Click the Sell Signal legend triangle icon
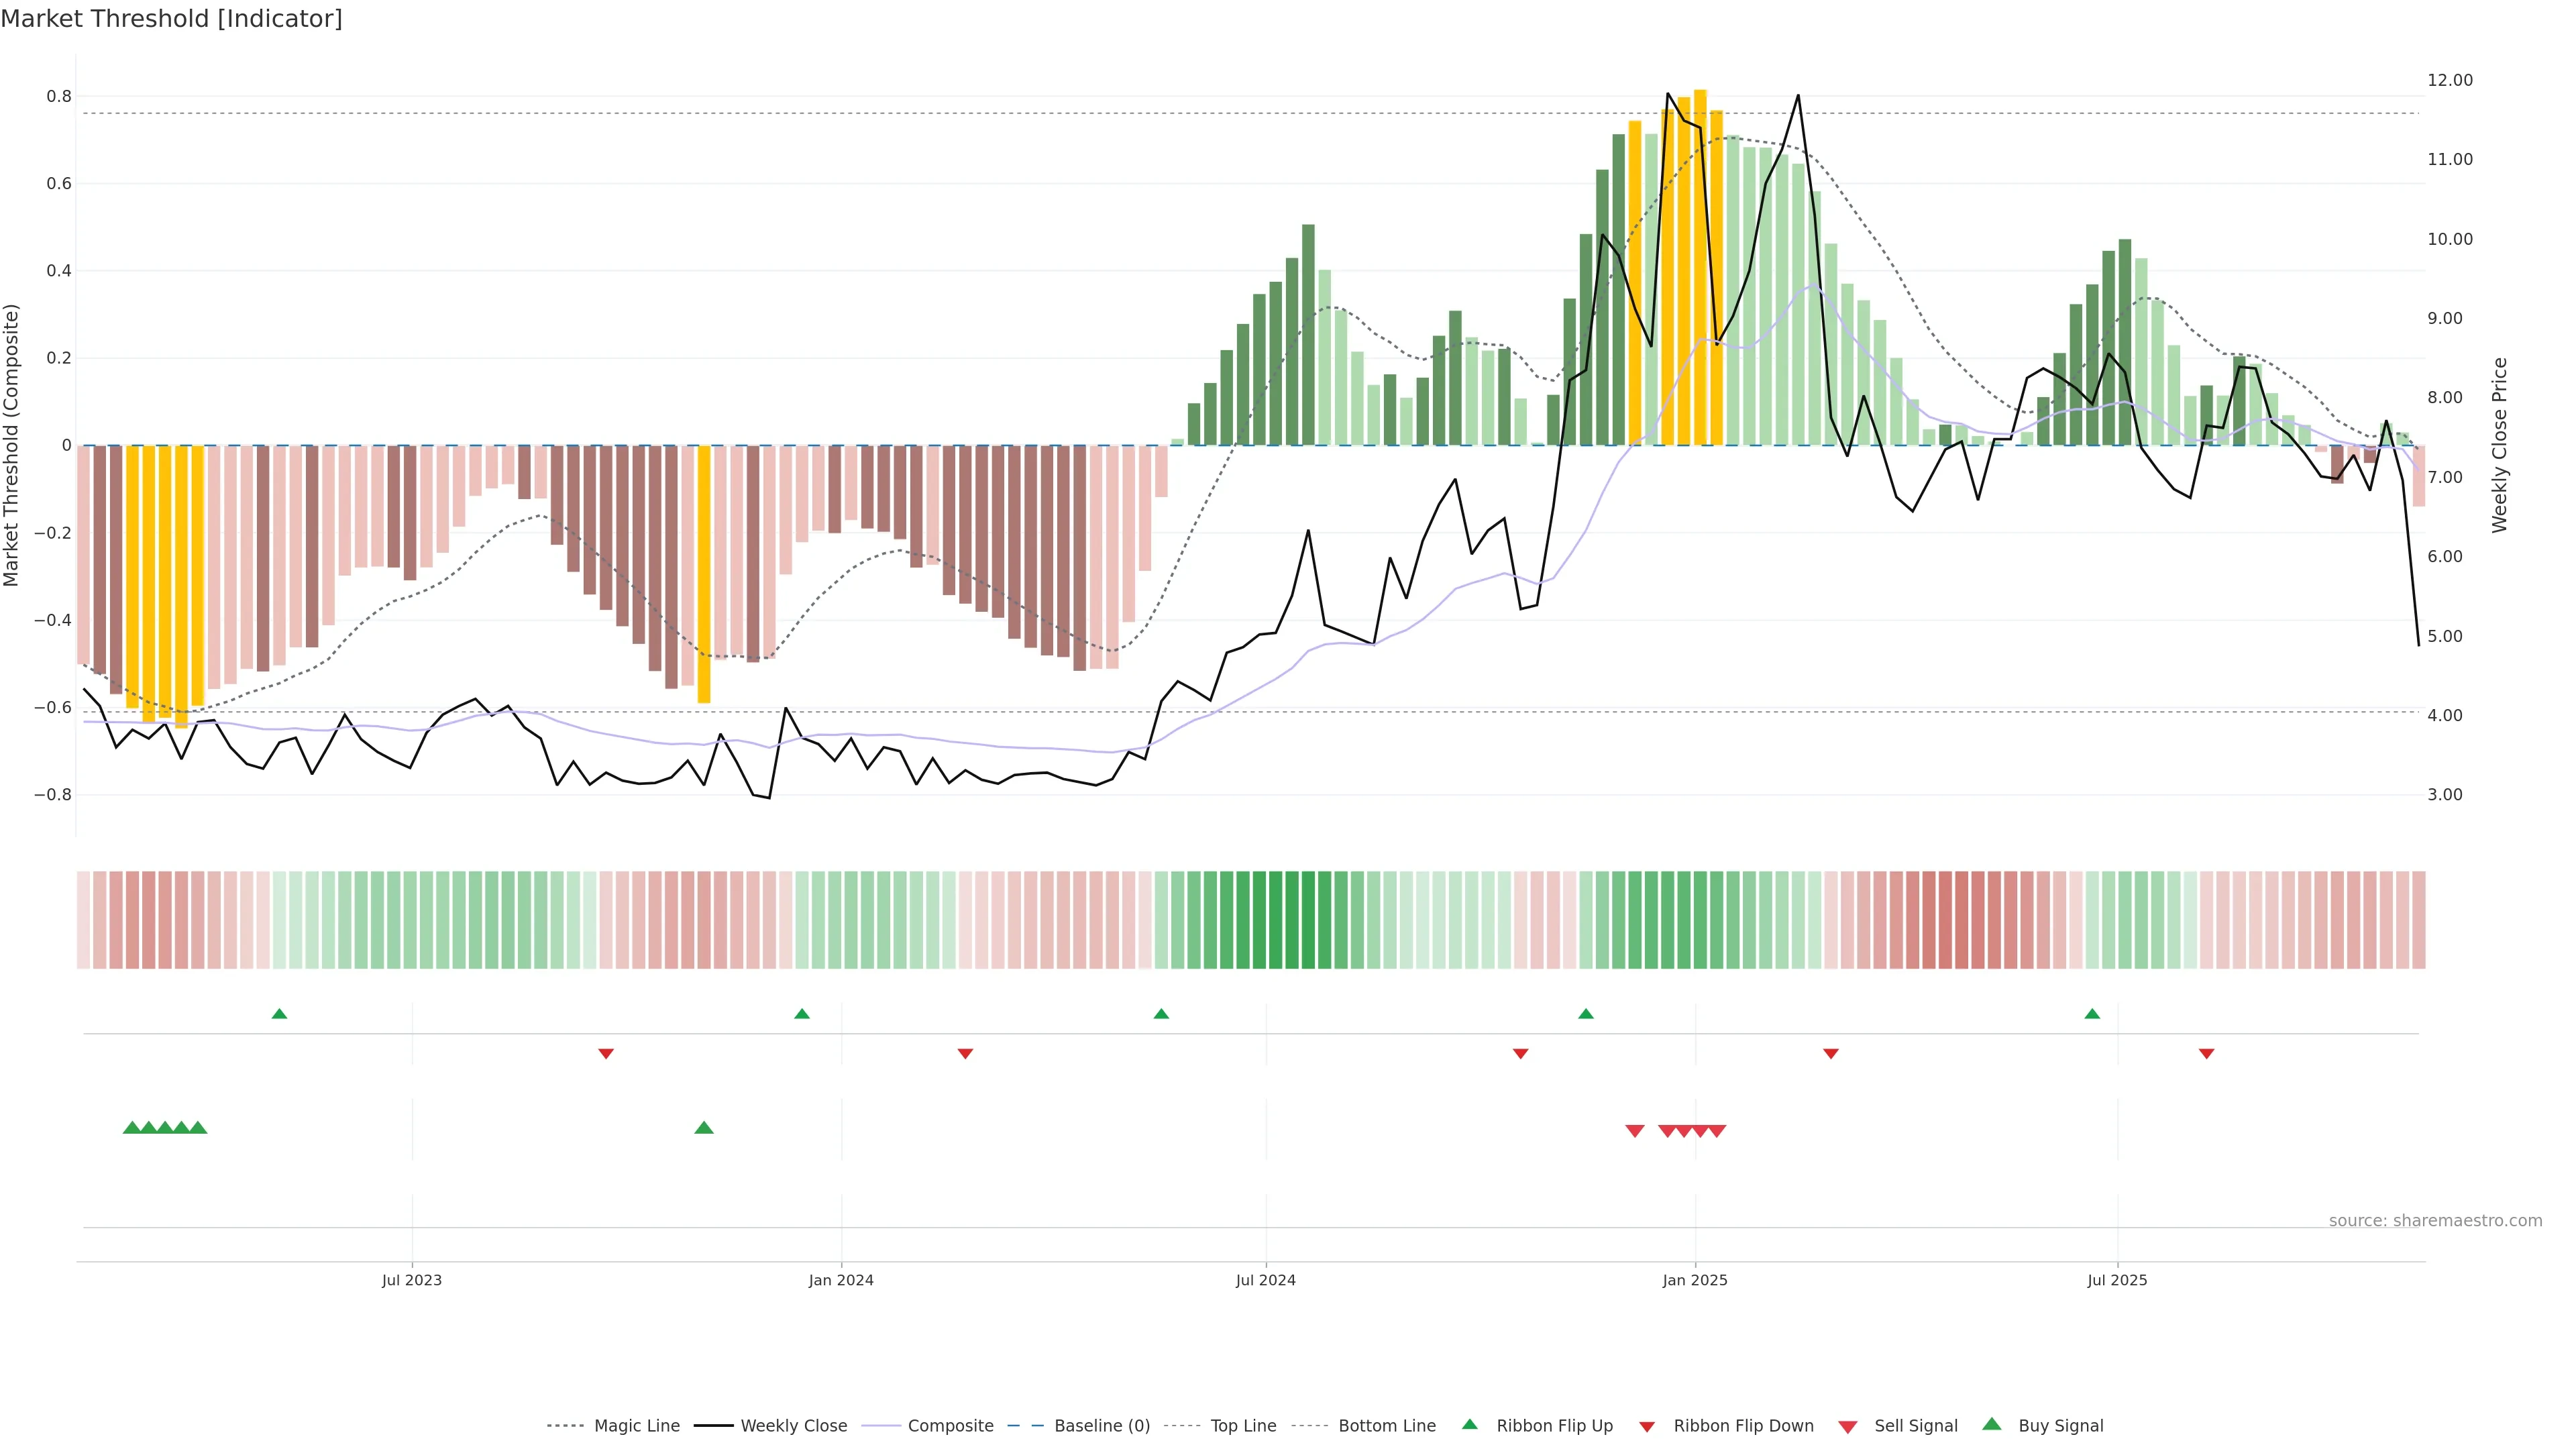The height and width of the screenshot is (1449, 2576). click(x=1847, y=1427)
